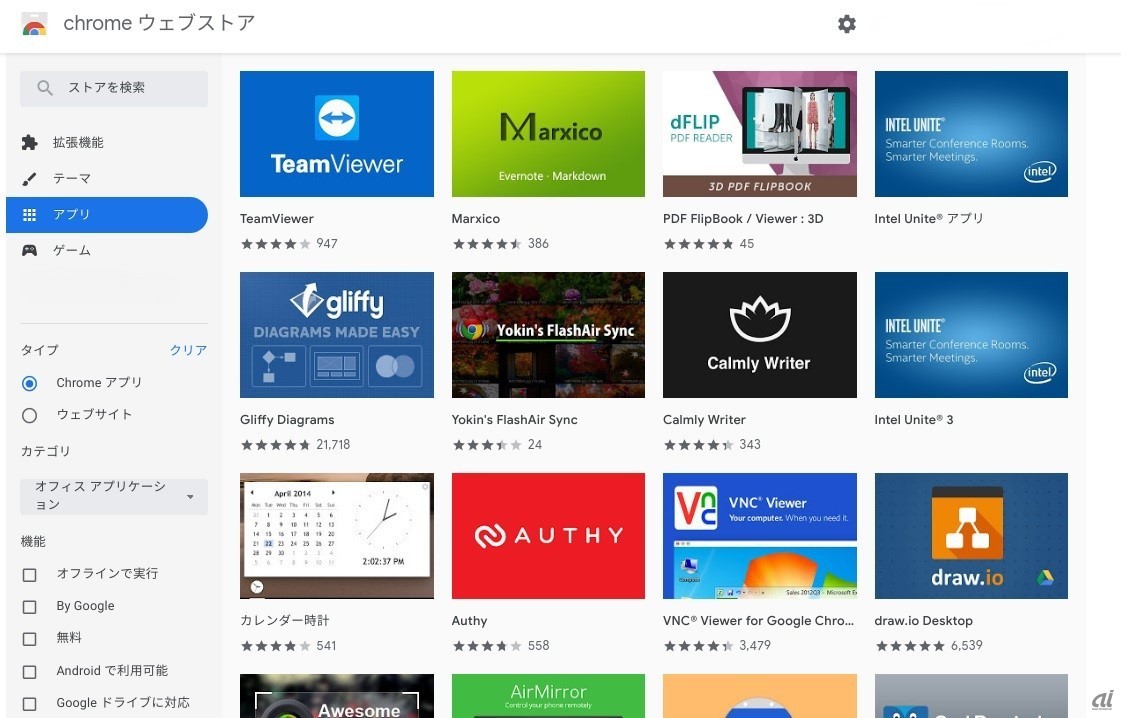
Task: Open the Marxico app tile image
Action: coord(548,134)
